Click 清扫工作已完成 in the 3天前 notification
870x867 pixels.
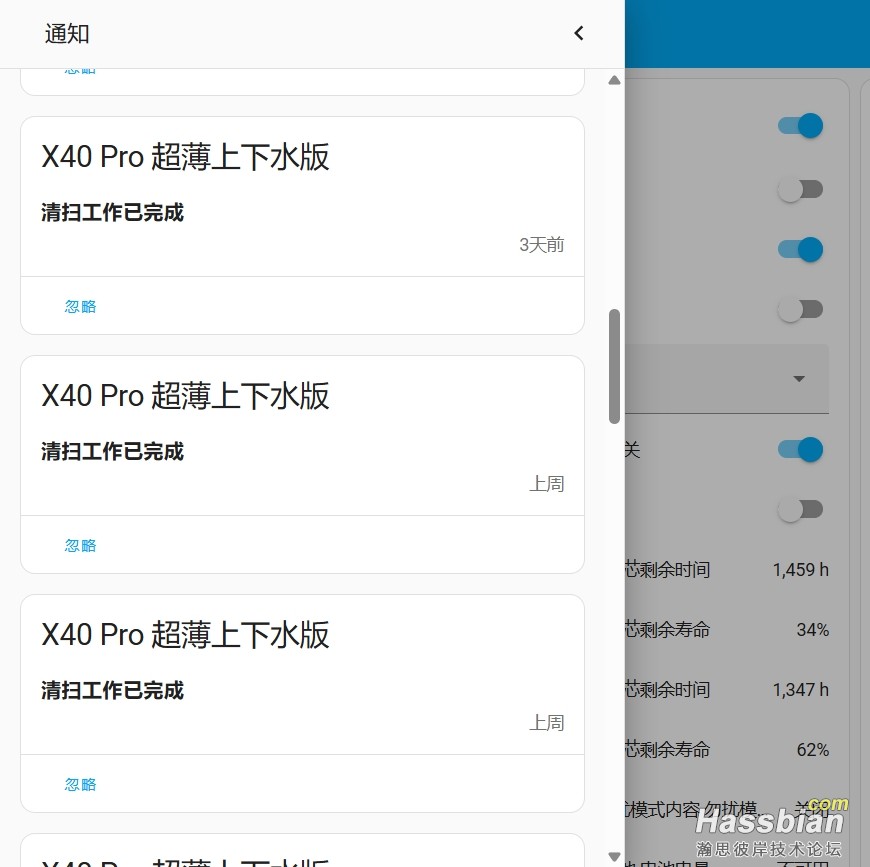click(112, 212)
